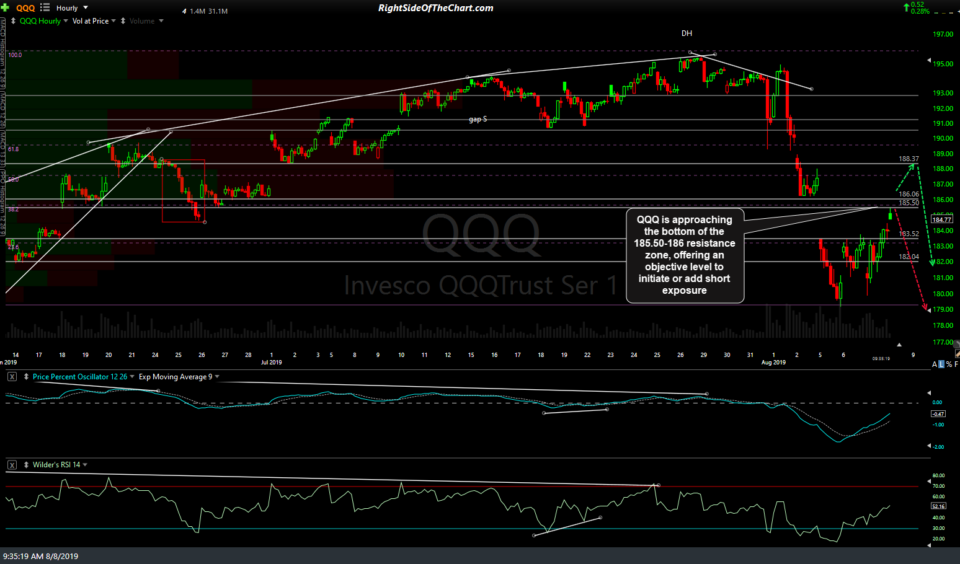Screen dimensions: 960x564
Task: Click the up triangle above the time axis
Action: coord(899,345)
